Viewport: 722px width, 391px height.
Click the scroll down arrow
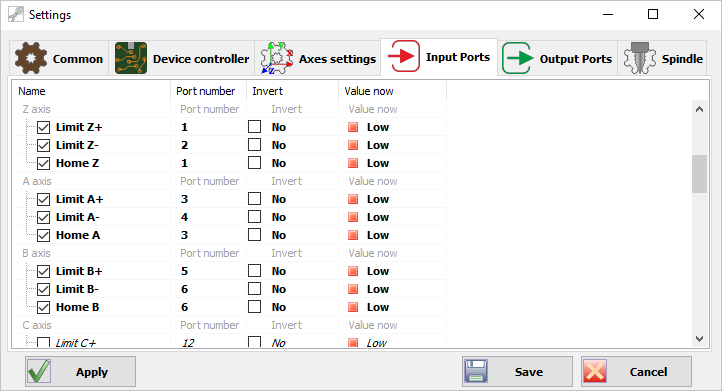699,339
